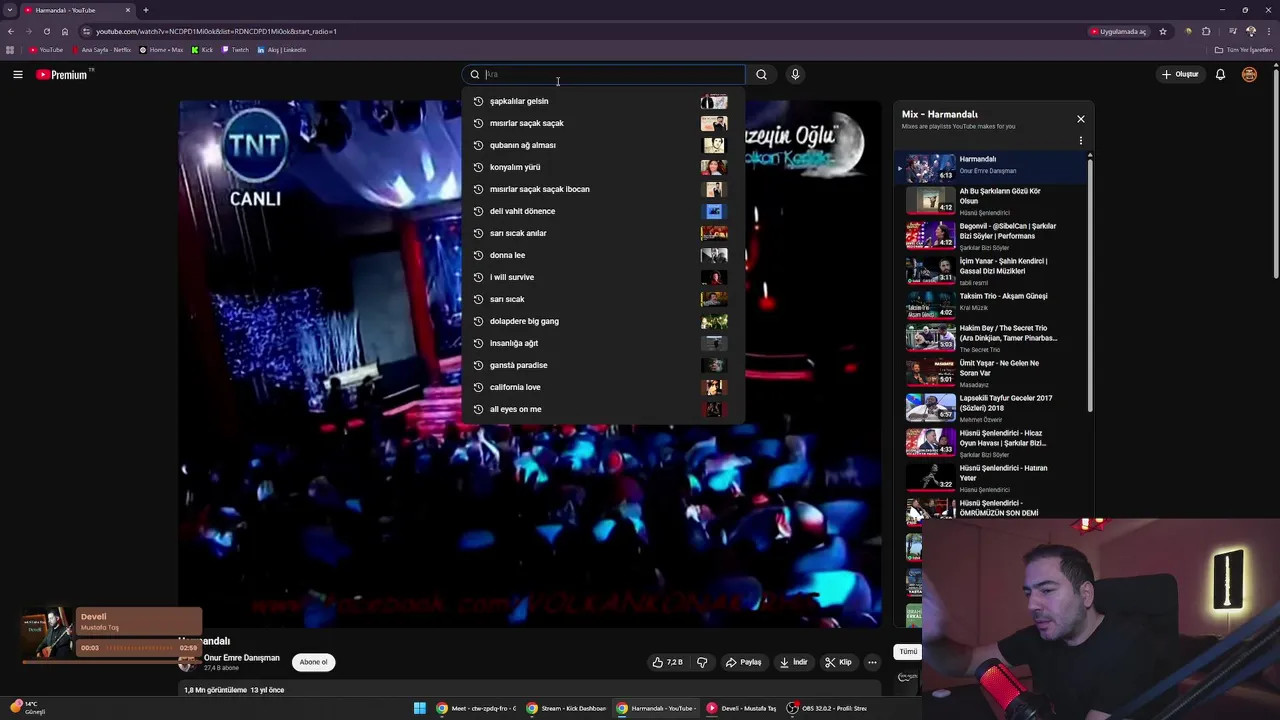The image size is (1280, 720).
Task: Click the Oluştur create button
Action: coord(1180,74)
